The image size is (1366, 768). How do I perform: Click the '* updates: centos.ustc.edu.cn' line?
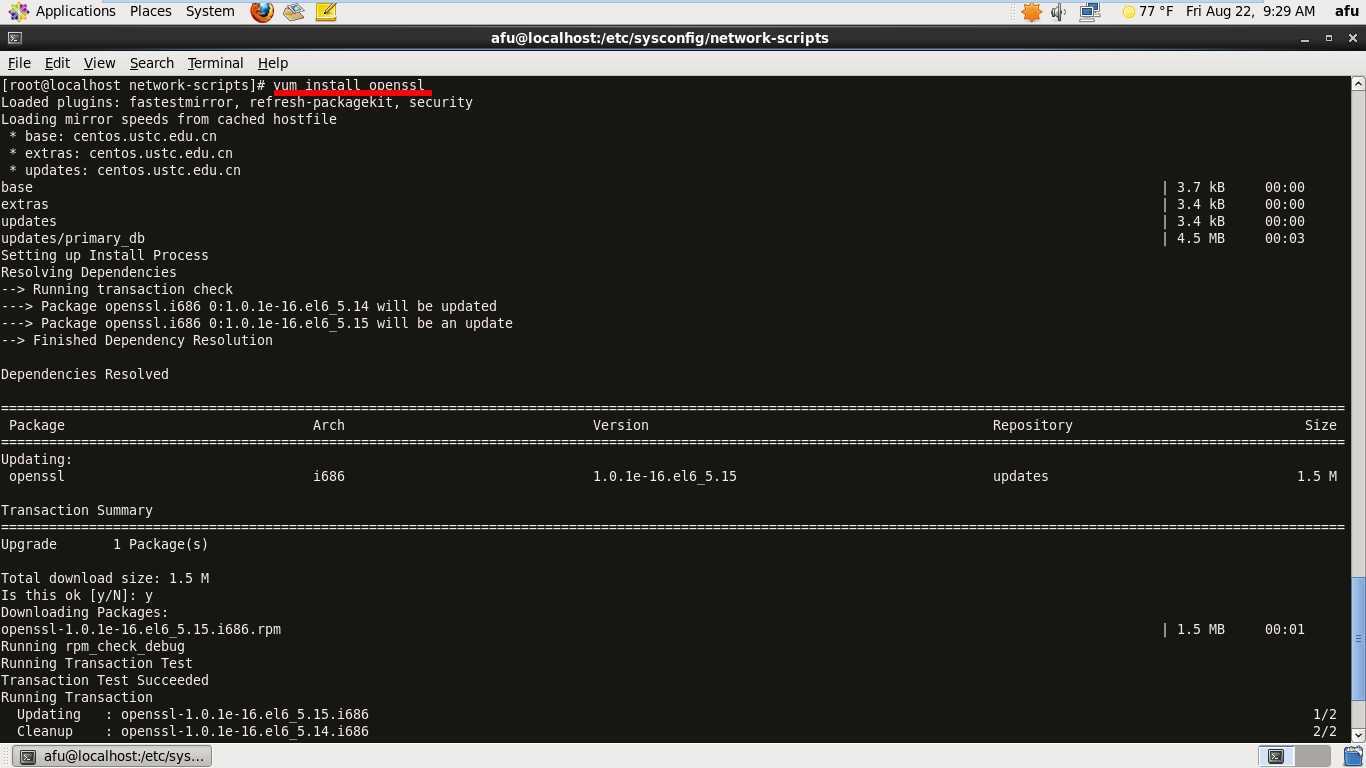pyautogui.click(x=125, y=170)
